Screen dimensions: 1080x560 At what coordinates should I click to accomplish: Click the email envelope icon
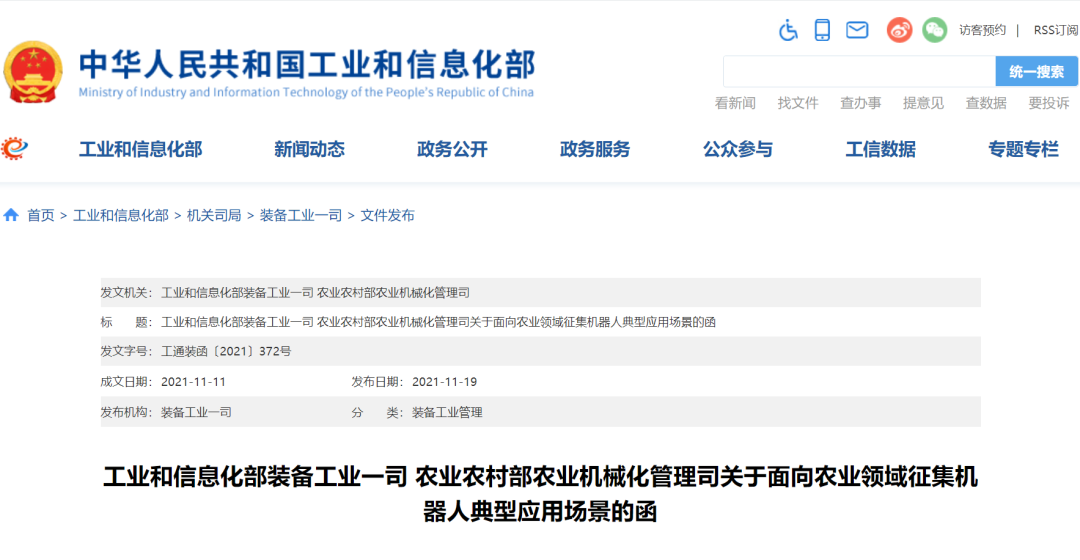coord(857,30)
